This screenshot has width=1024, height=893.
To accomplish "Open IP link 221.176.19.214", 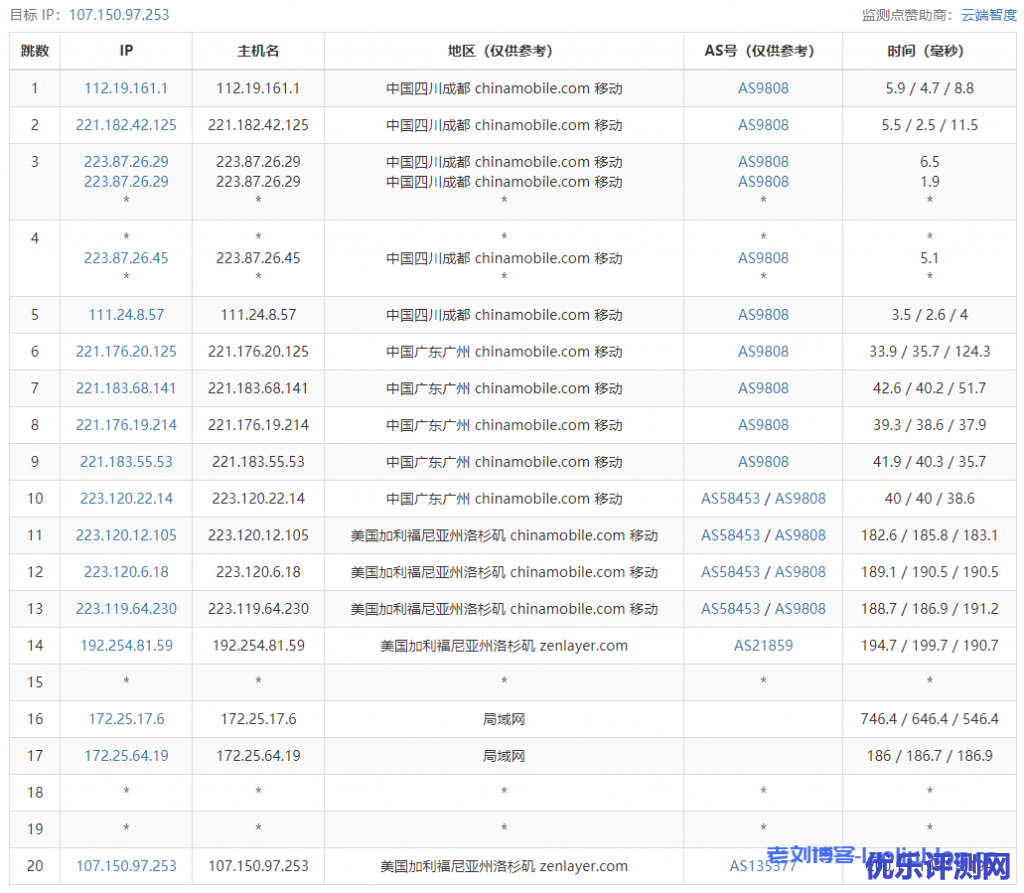I will click(x=126, y=425).
